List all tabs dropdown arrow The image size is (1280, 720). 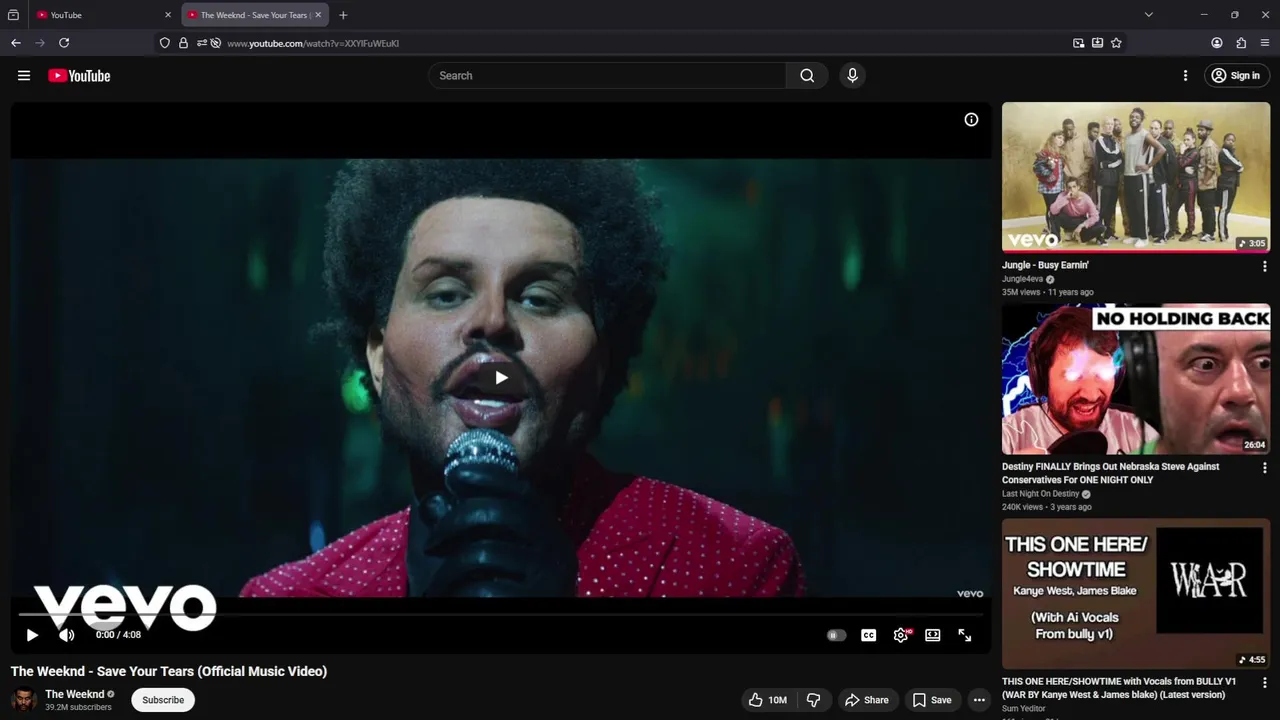click(x=1148, y=15)
